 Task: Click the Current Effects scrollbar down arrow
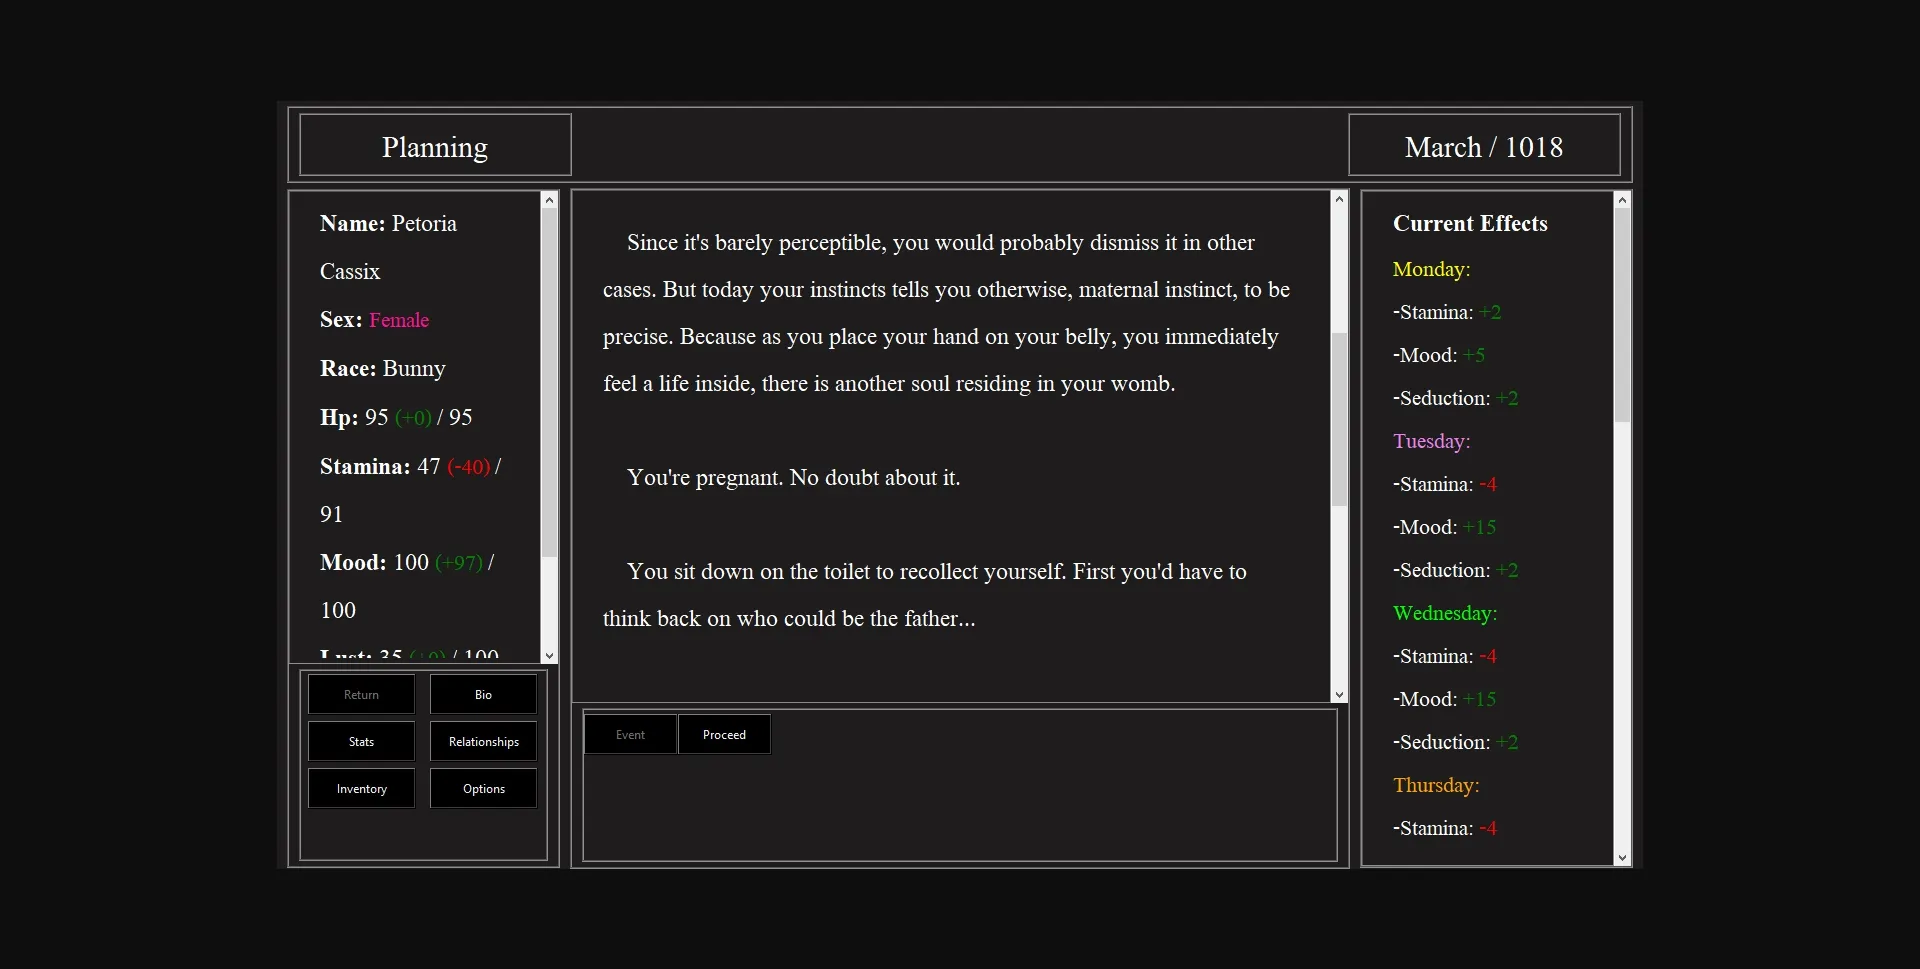pyautogui.click(x=1622, y=857)
